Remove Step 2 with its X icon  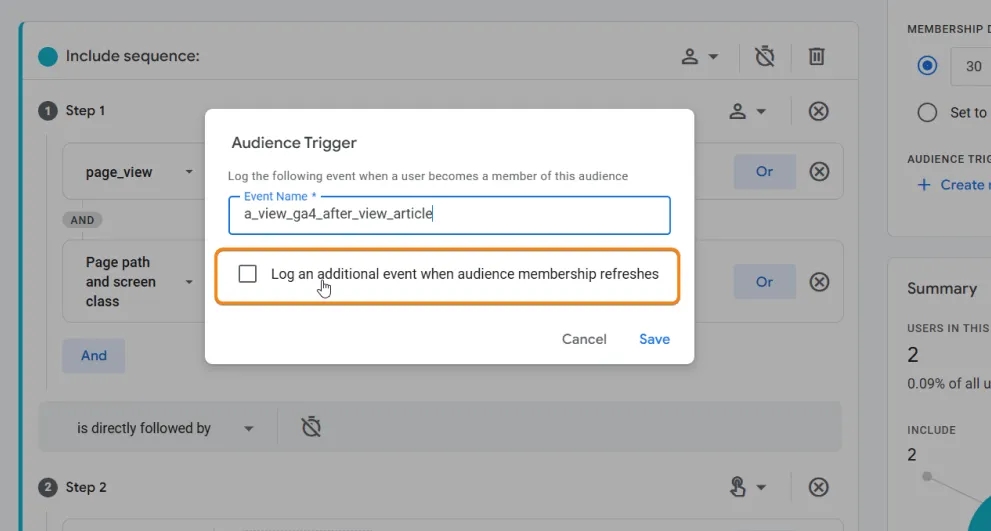pos(818,487)
